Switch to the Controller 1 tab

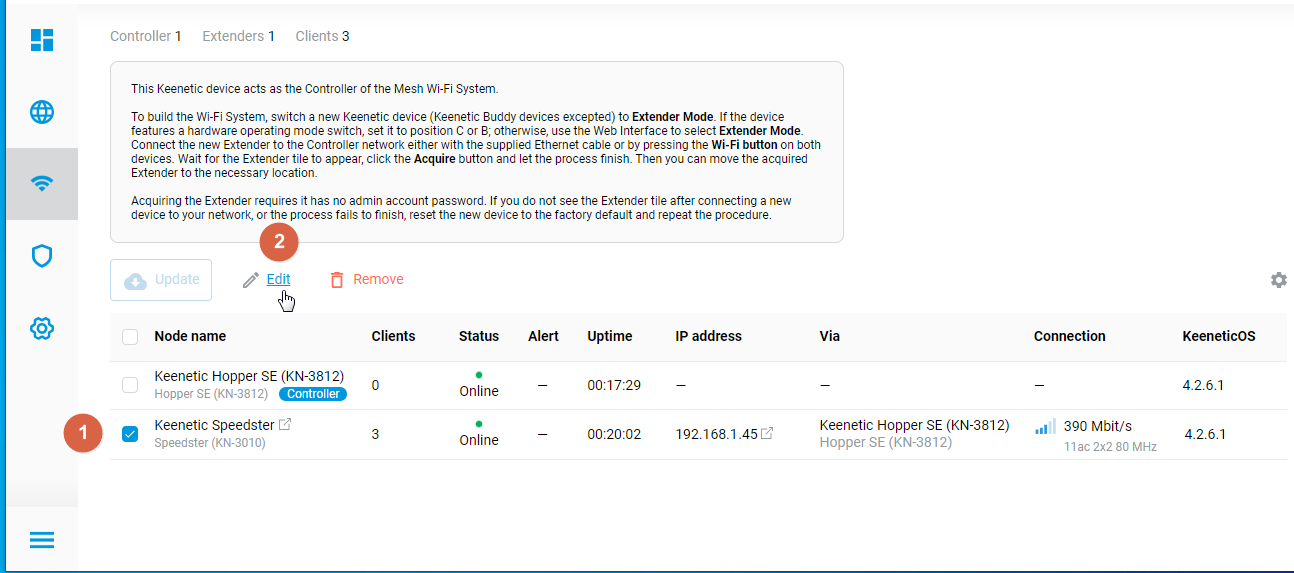[x=146, y=36]
